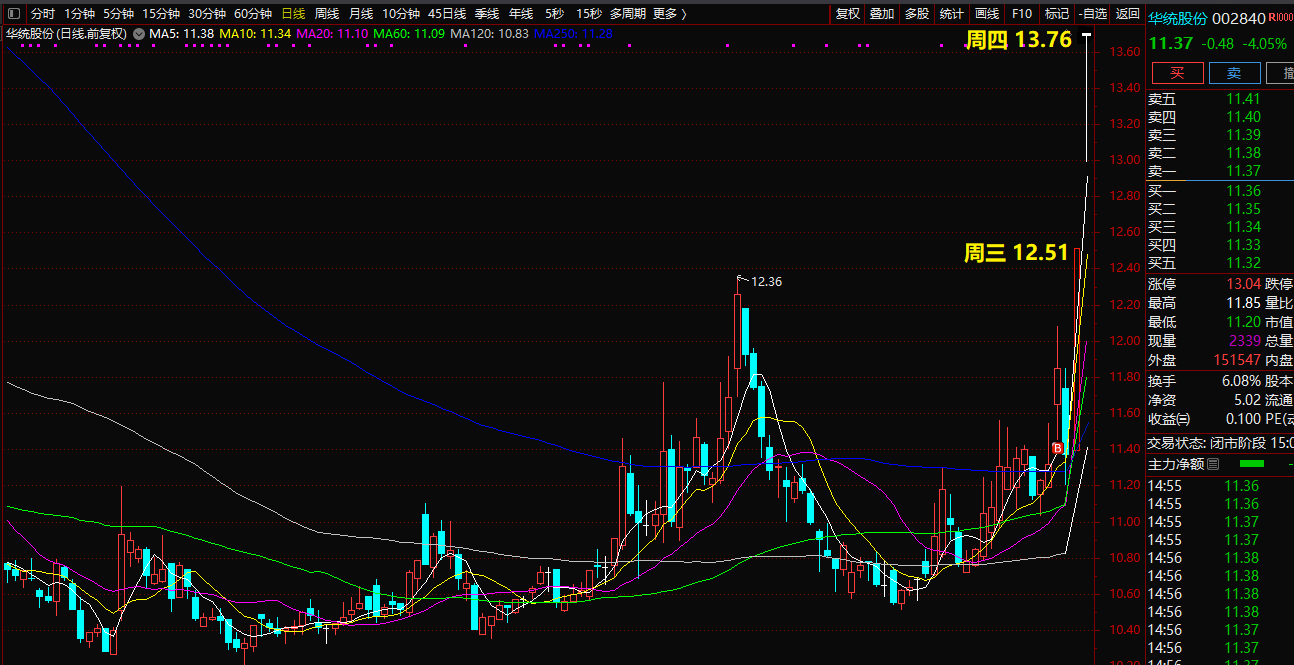Click the red B buy-signal marker on chart
This screenshot has height=665, width=1294.
[1057, 448]
